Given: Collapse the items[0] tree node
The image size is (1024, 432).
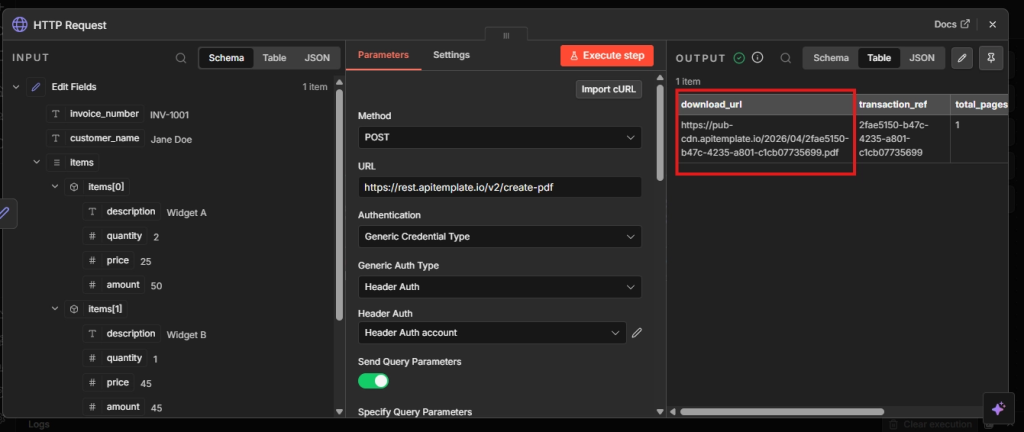Looking at the screenshot, I should pyautogui.click(x=56, y=187).
